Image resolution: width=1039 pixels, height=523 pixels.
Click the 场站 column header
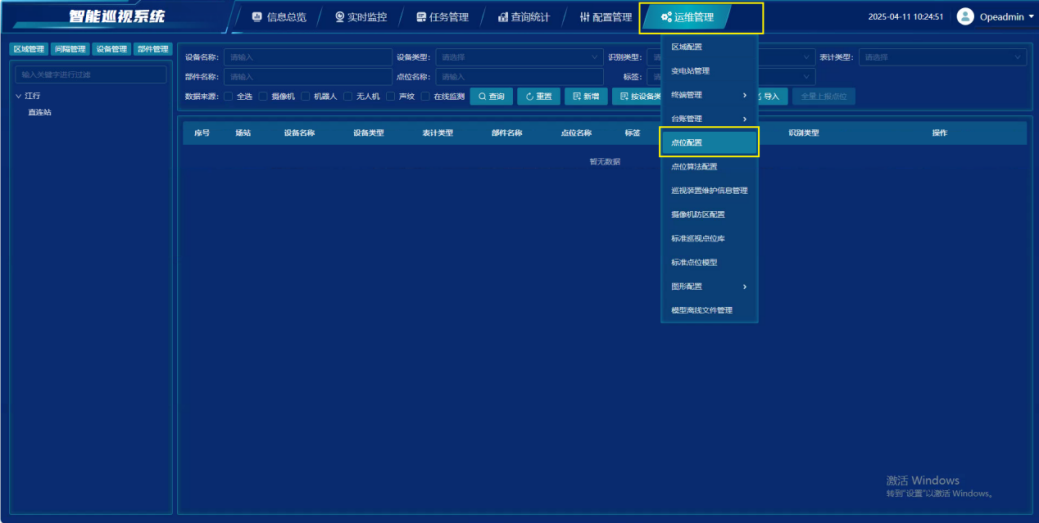coord(243,133)
